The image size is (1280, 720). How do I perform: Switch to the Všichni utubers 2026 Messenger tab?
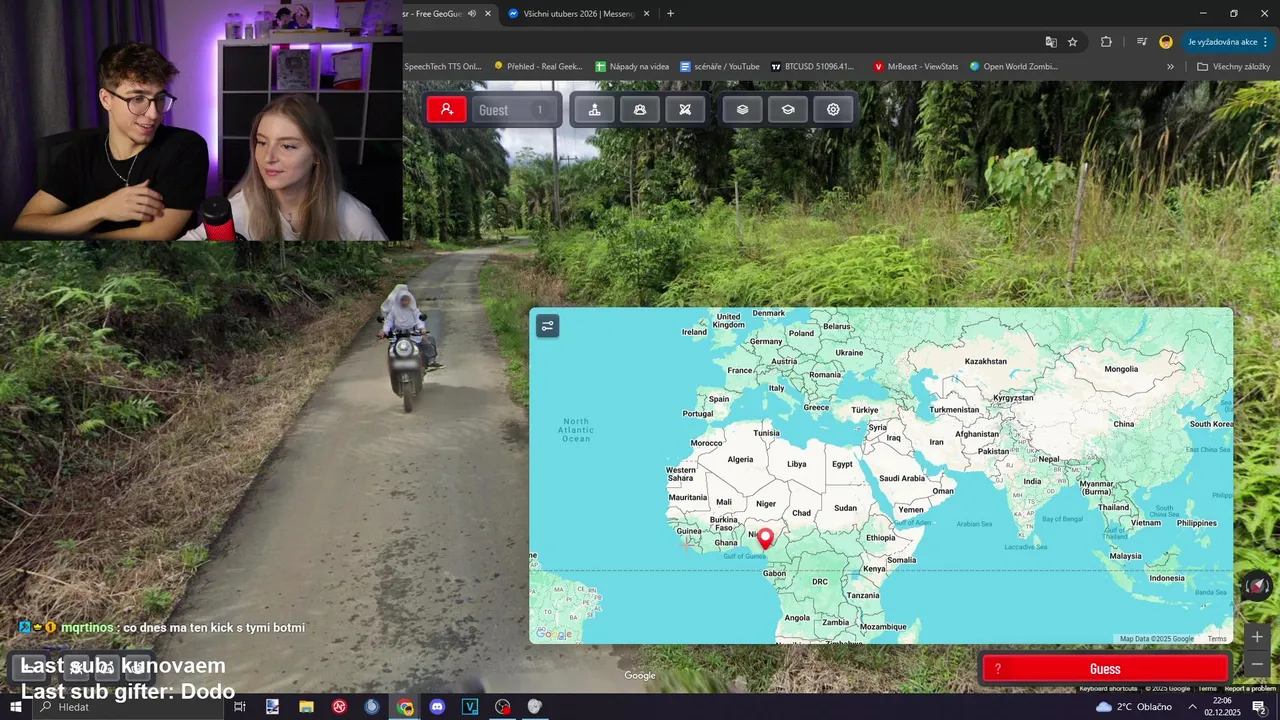[x=578, y=13]
